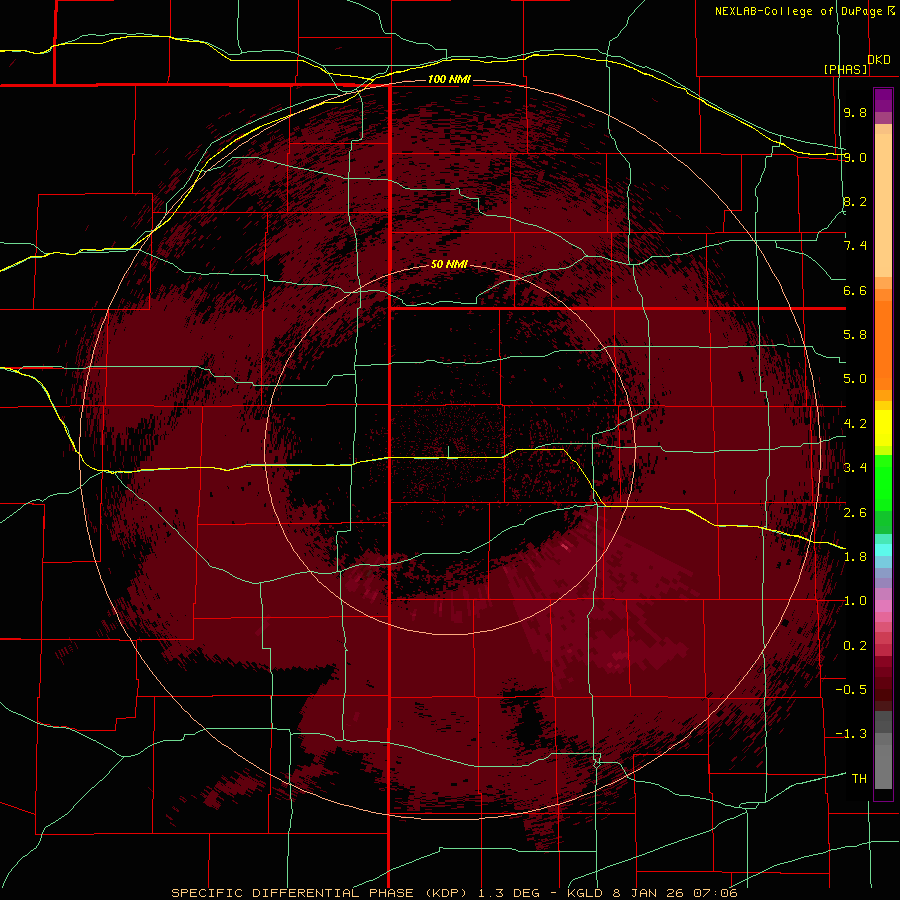Click the DKD label near the color scale

click(879, 60)
